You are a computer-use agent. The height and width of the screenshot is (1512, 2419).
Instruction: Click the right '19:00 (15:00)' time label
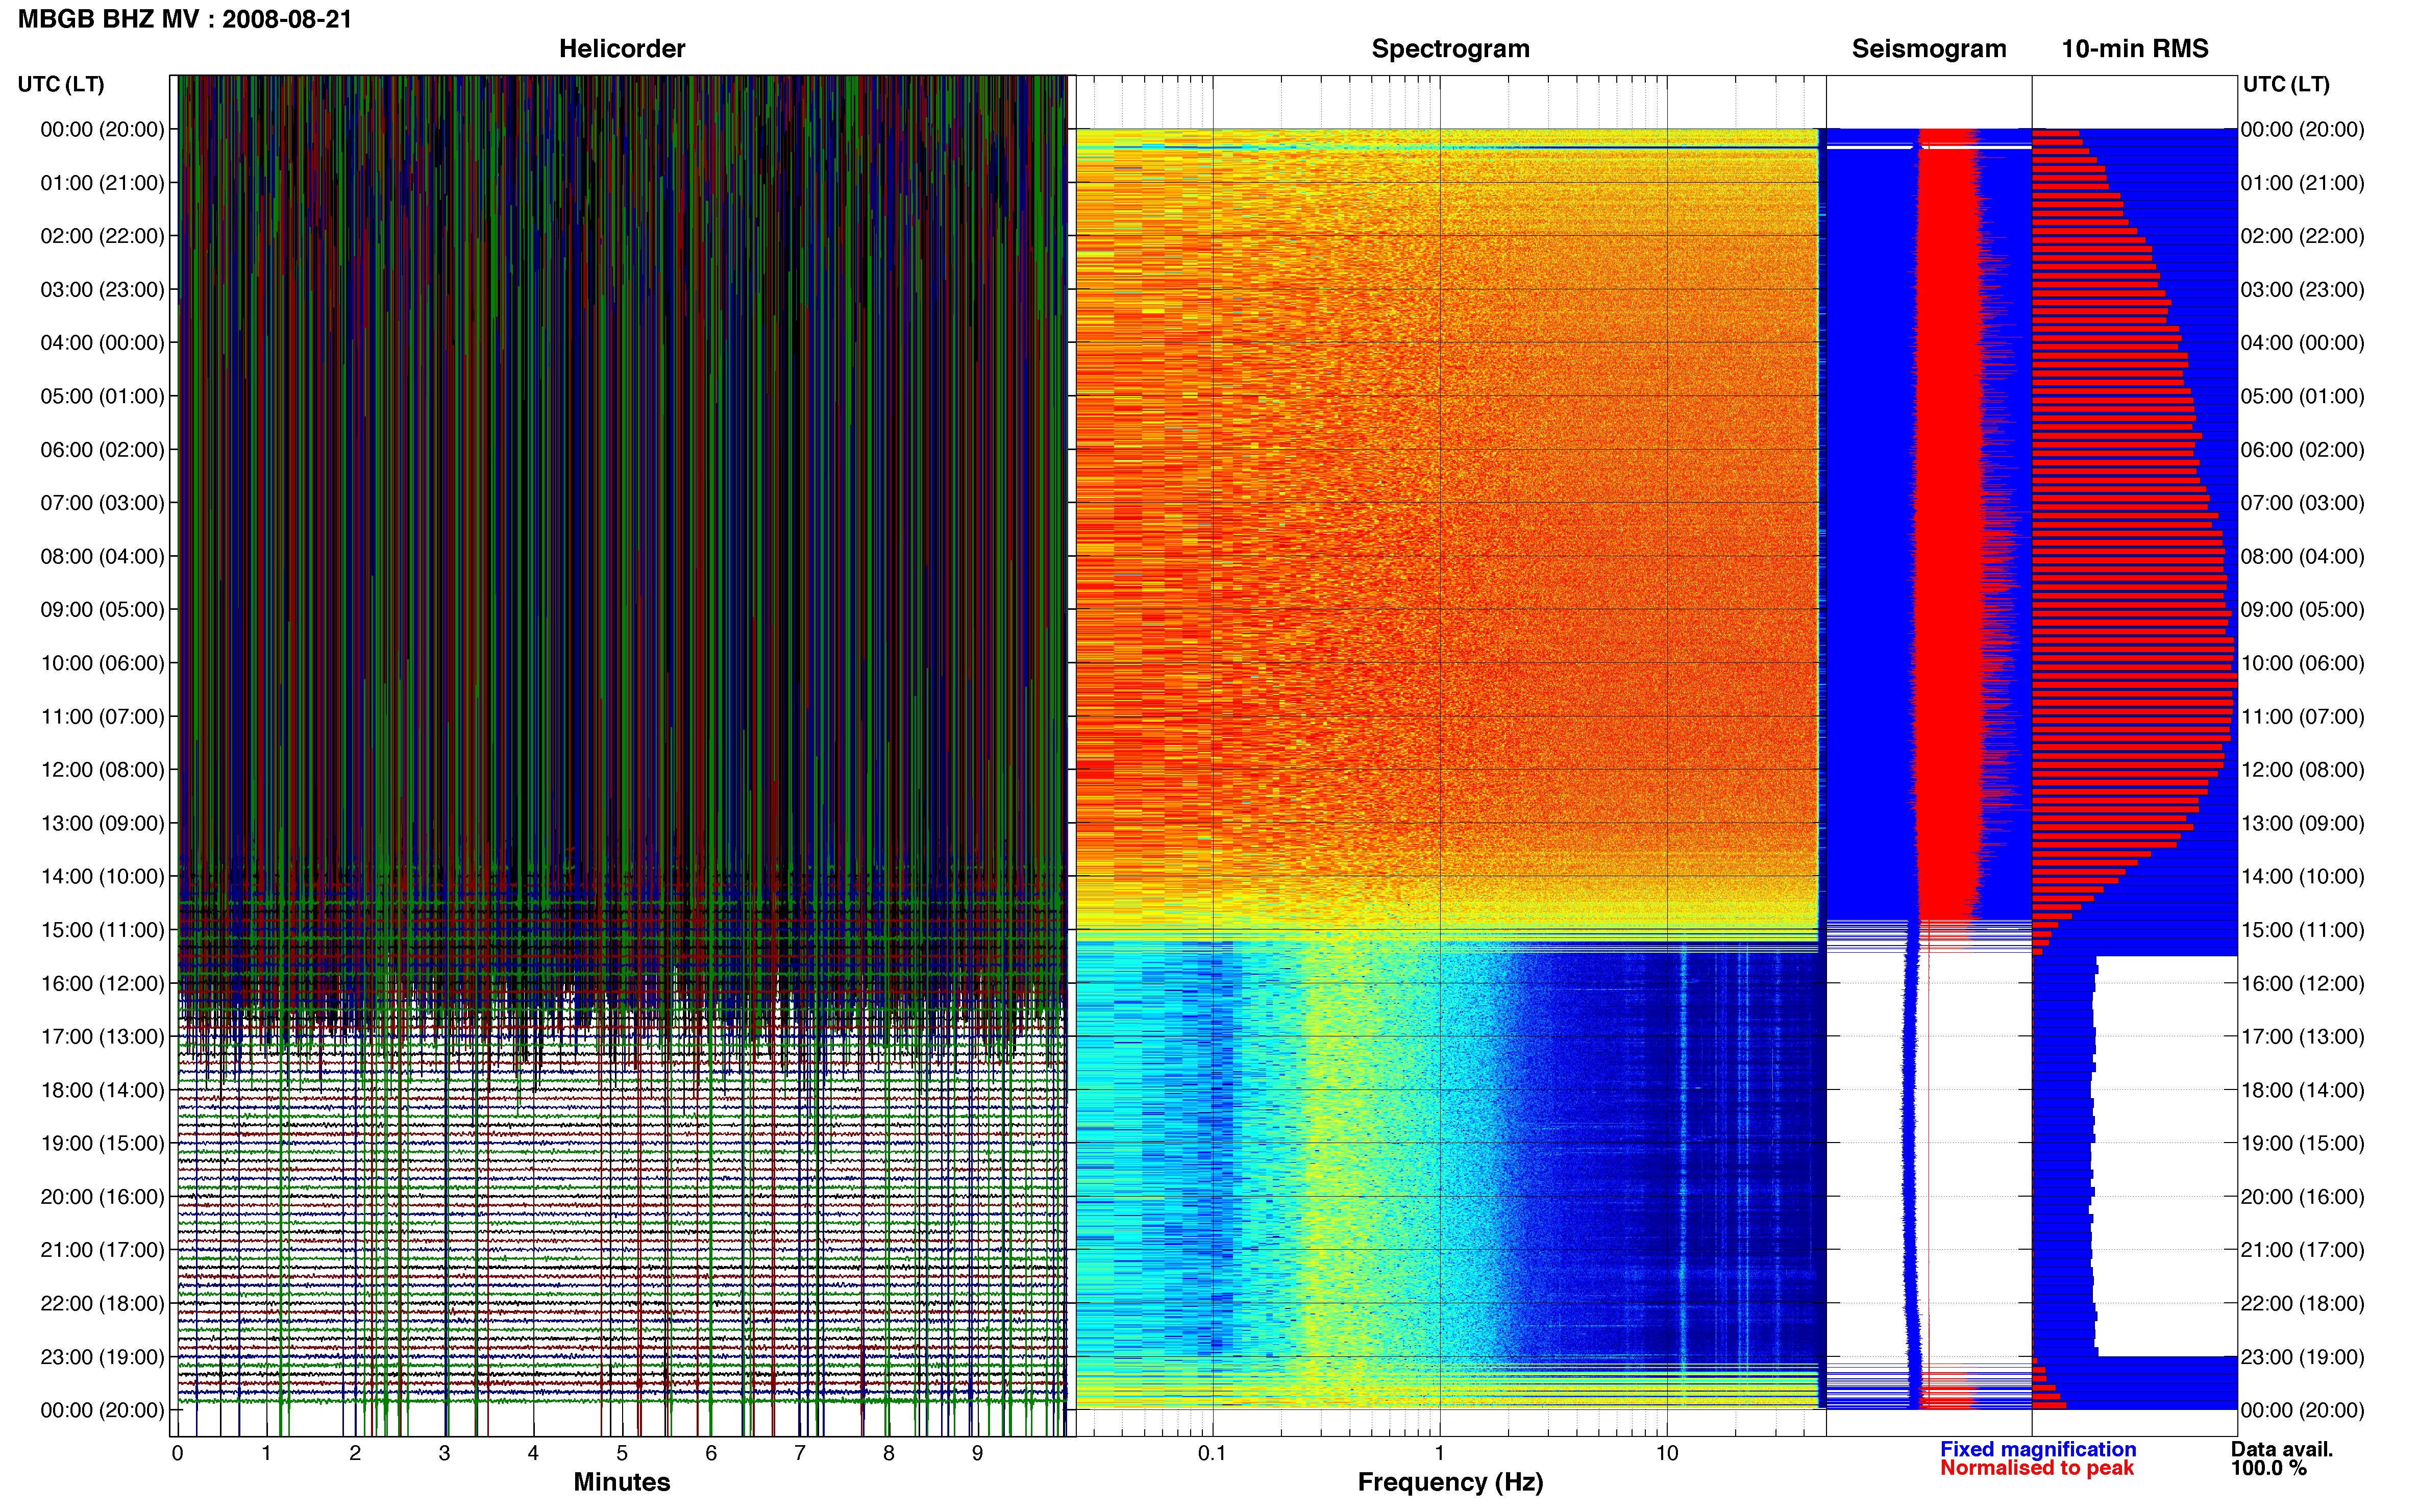(2303, 1143)
